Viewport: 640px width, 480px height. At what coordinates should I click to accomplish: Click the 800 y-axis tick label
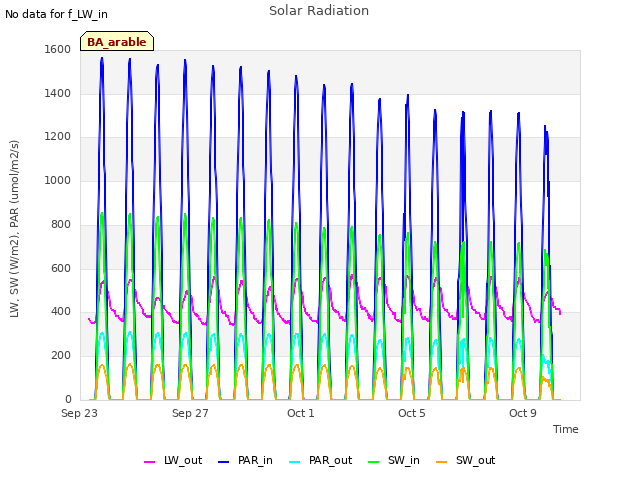[x=61, y=224]
